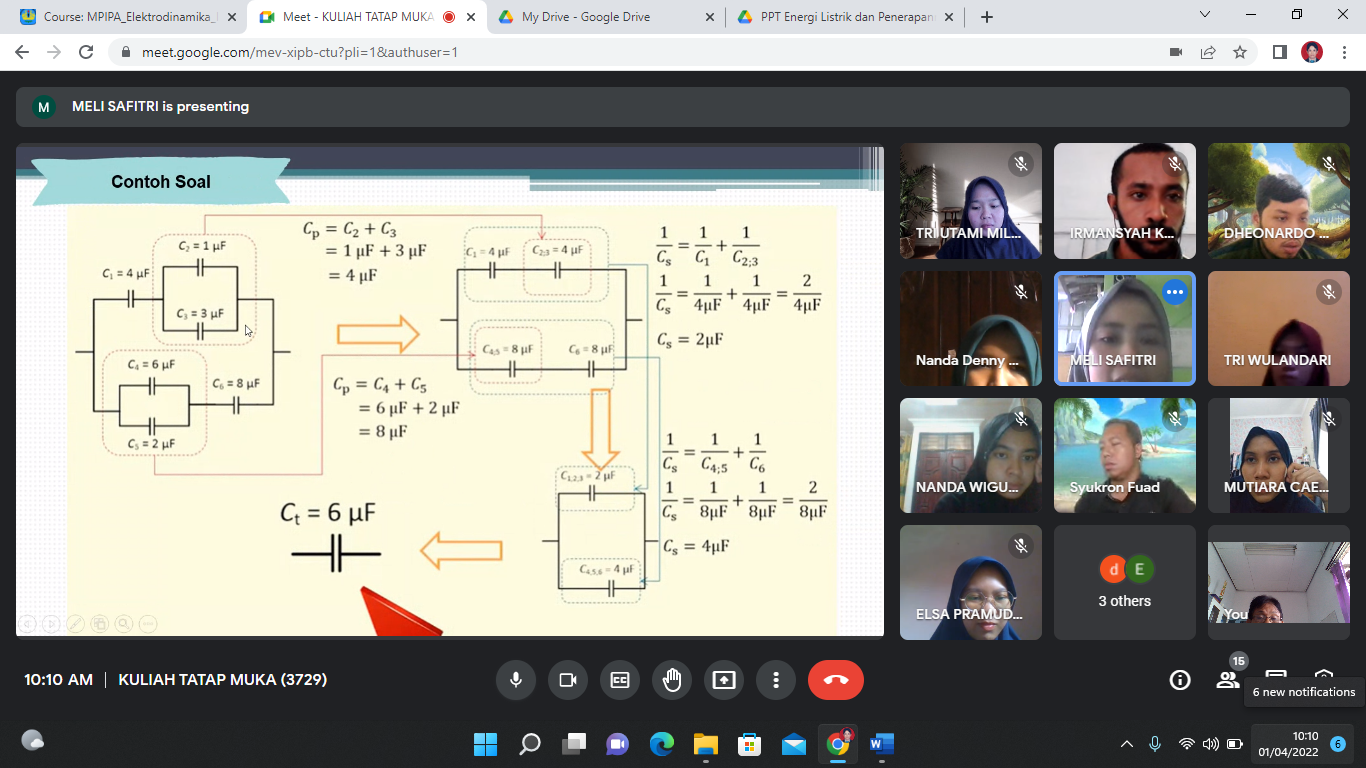Show the participants list with 15 people

click(1228, 680)
